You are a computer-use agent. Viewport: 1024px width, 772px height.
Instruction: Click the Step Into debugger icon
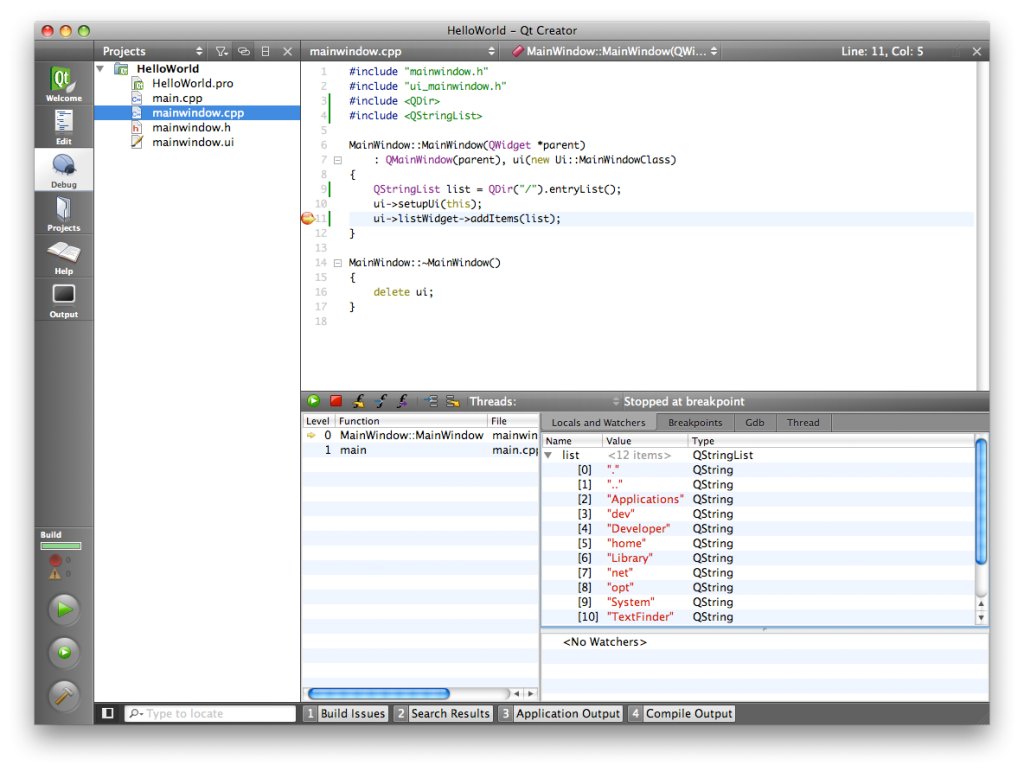(x=381, y=401)
